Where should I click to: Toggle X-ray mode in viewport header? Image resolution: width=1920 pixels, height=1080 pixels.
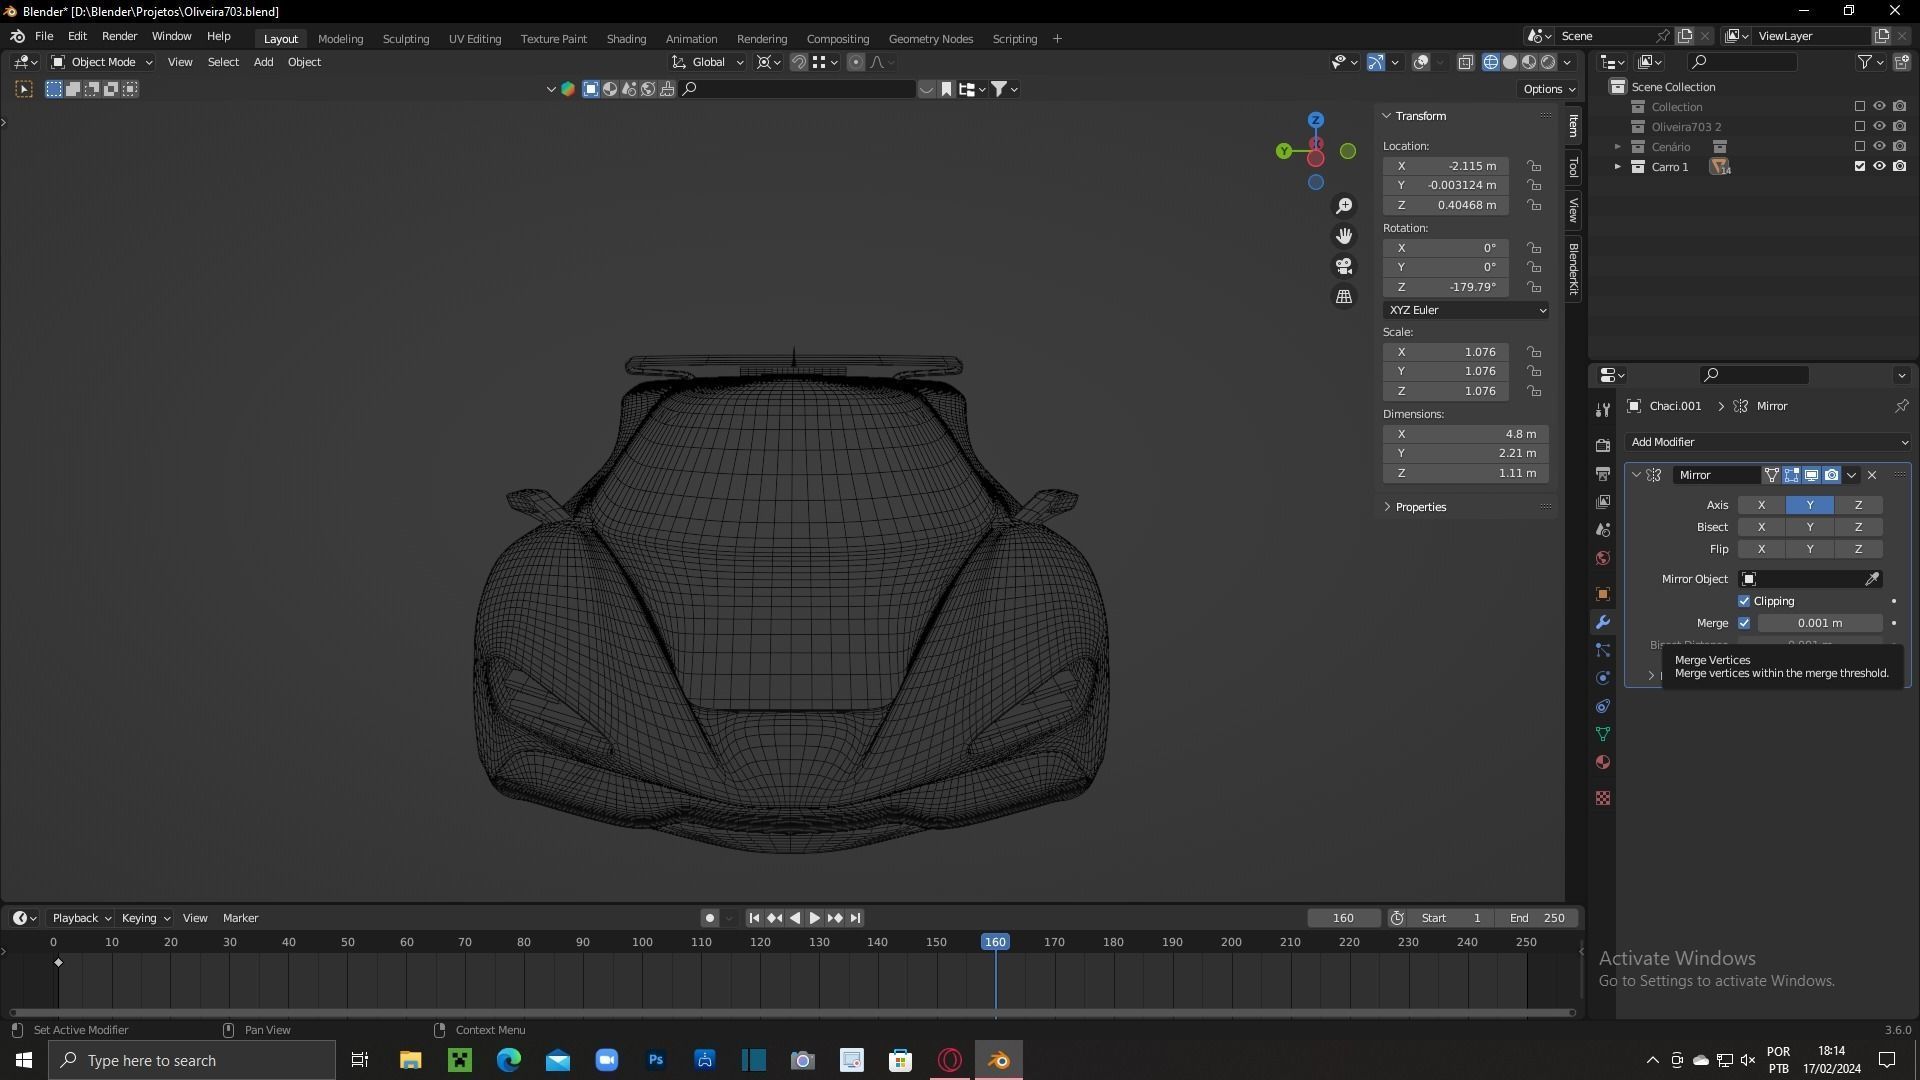pyautogui.click(x=1465, y=62)
